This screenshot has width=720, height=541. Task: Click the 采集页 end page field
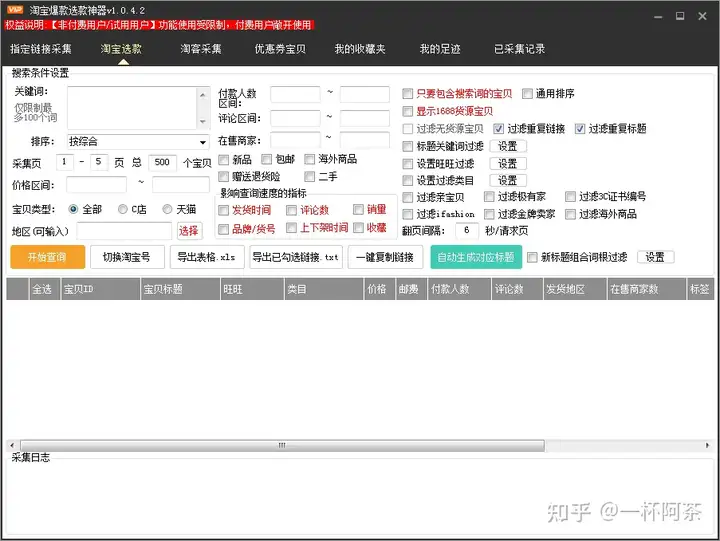[x=99, y=162]
